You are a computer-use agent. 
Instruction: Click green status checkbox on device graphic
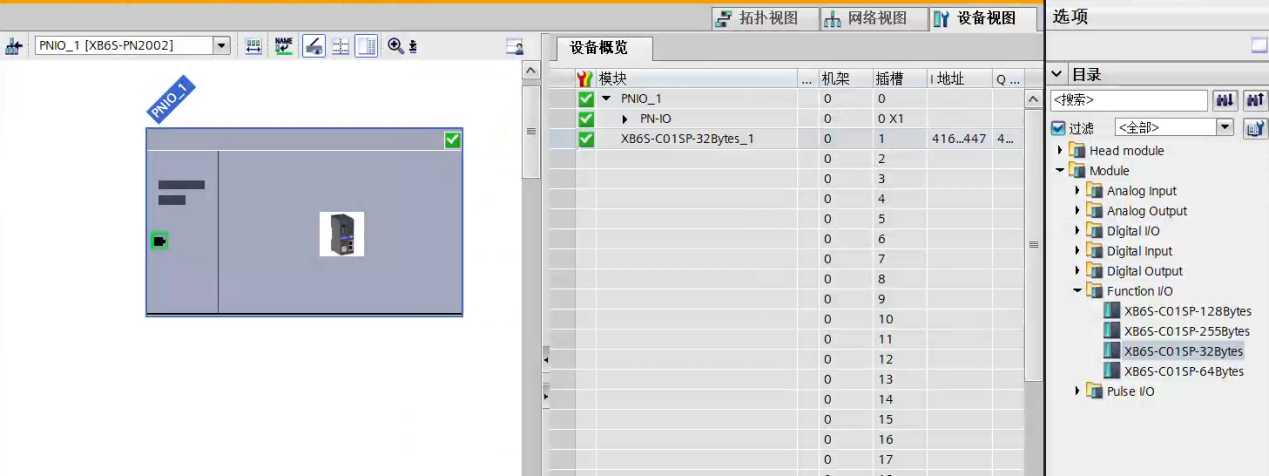point(453,141)
